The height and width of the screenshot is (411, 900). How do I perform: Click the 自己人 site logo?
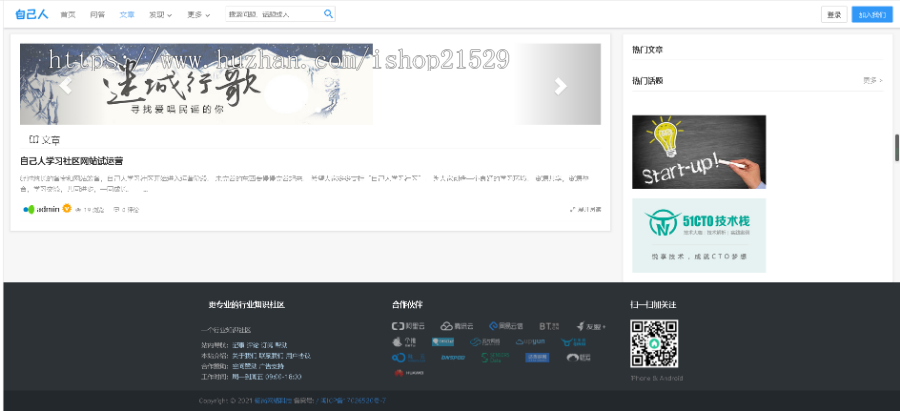coord(31,14)
